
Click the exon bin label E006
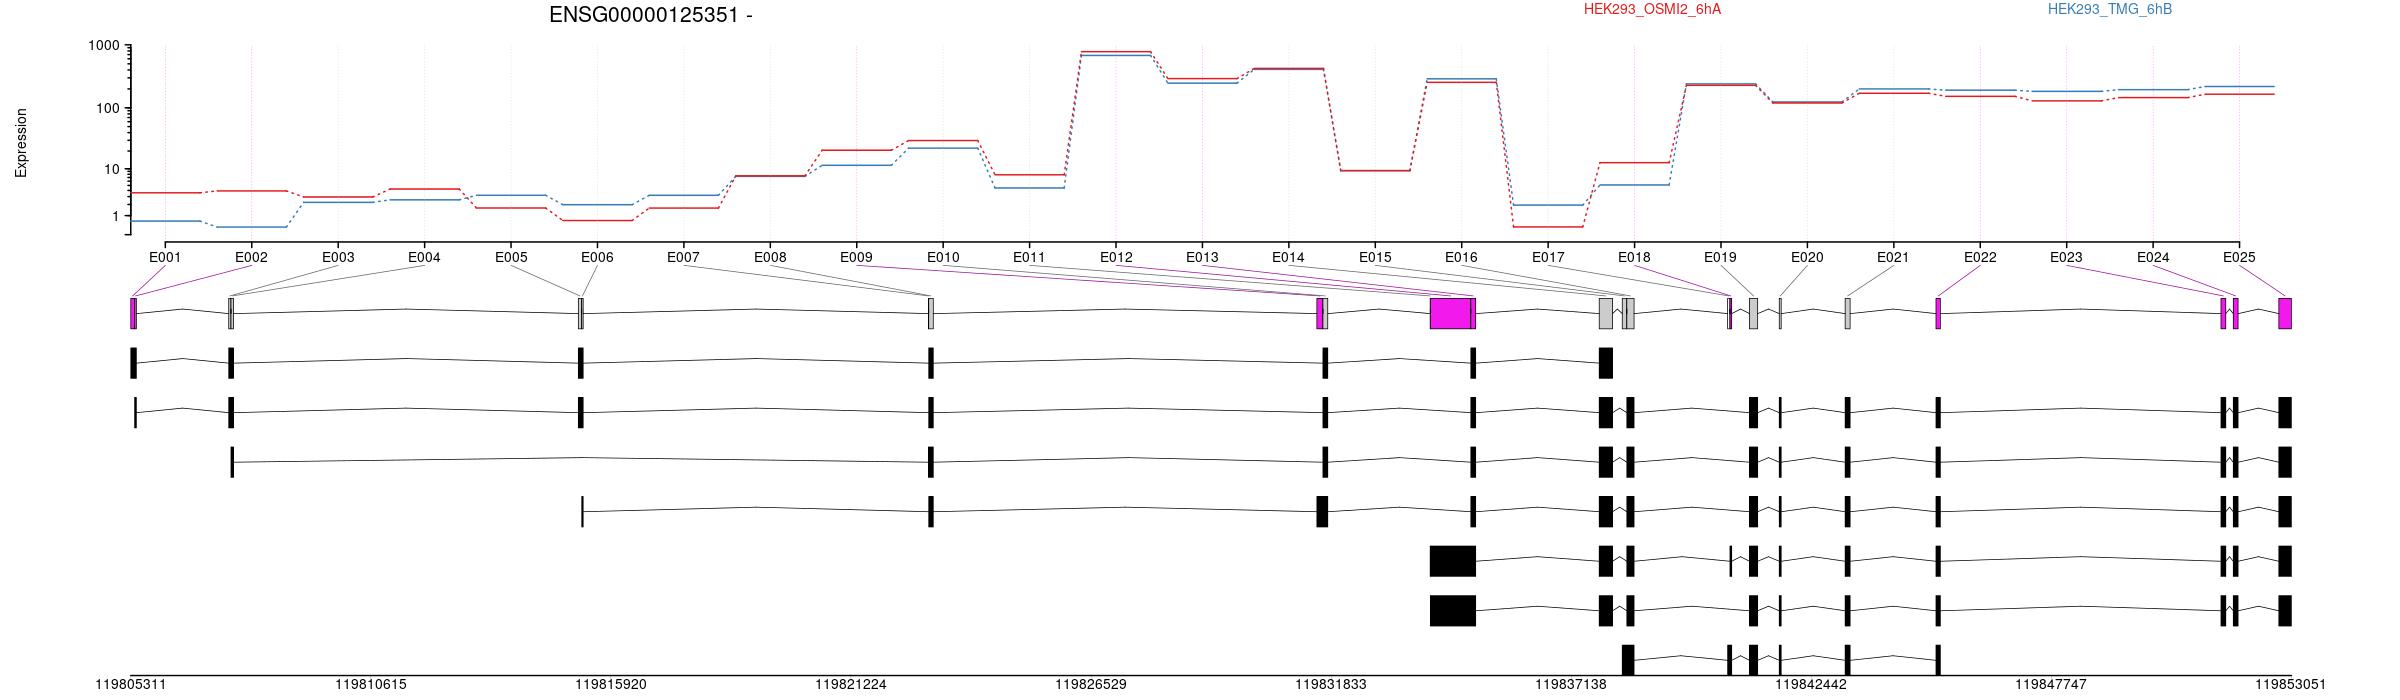point(597,257)
